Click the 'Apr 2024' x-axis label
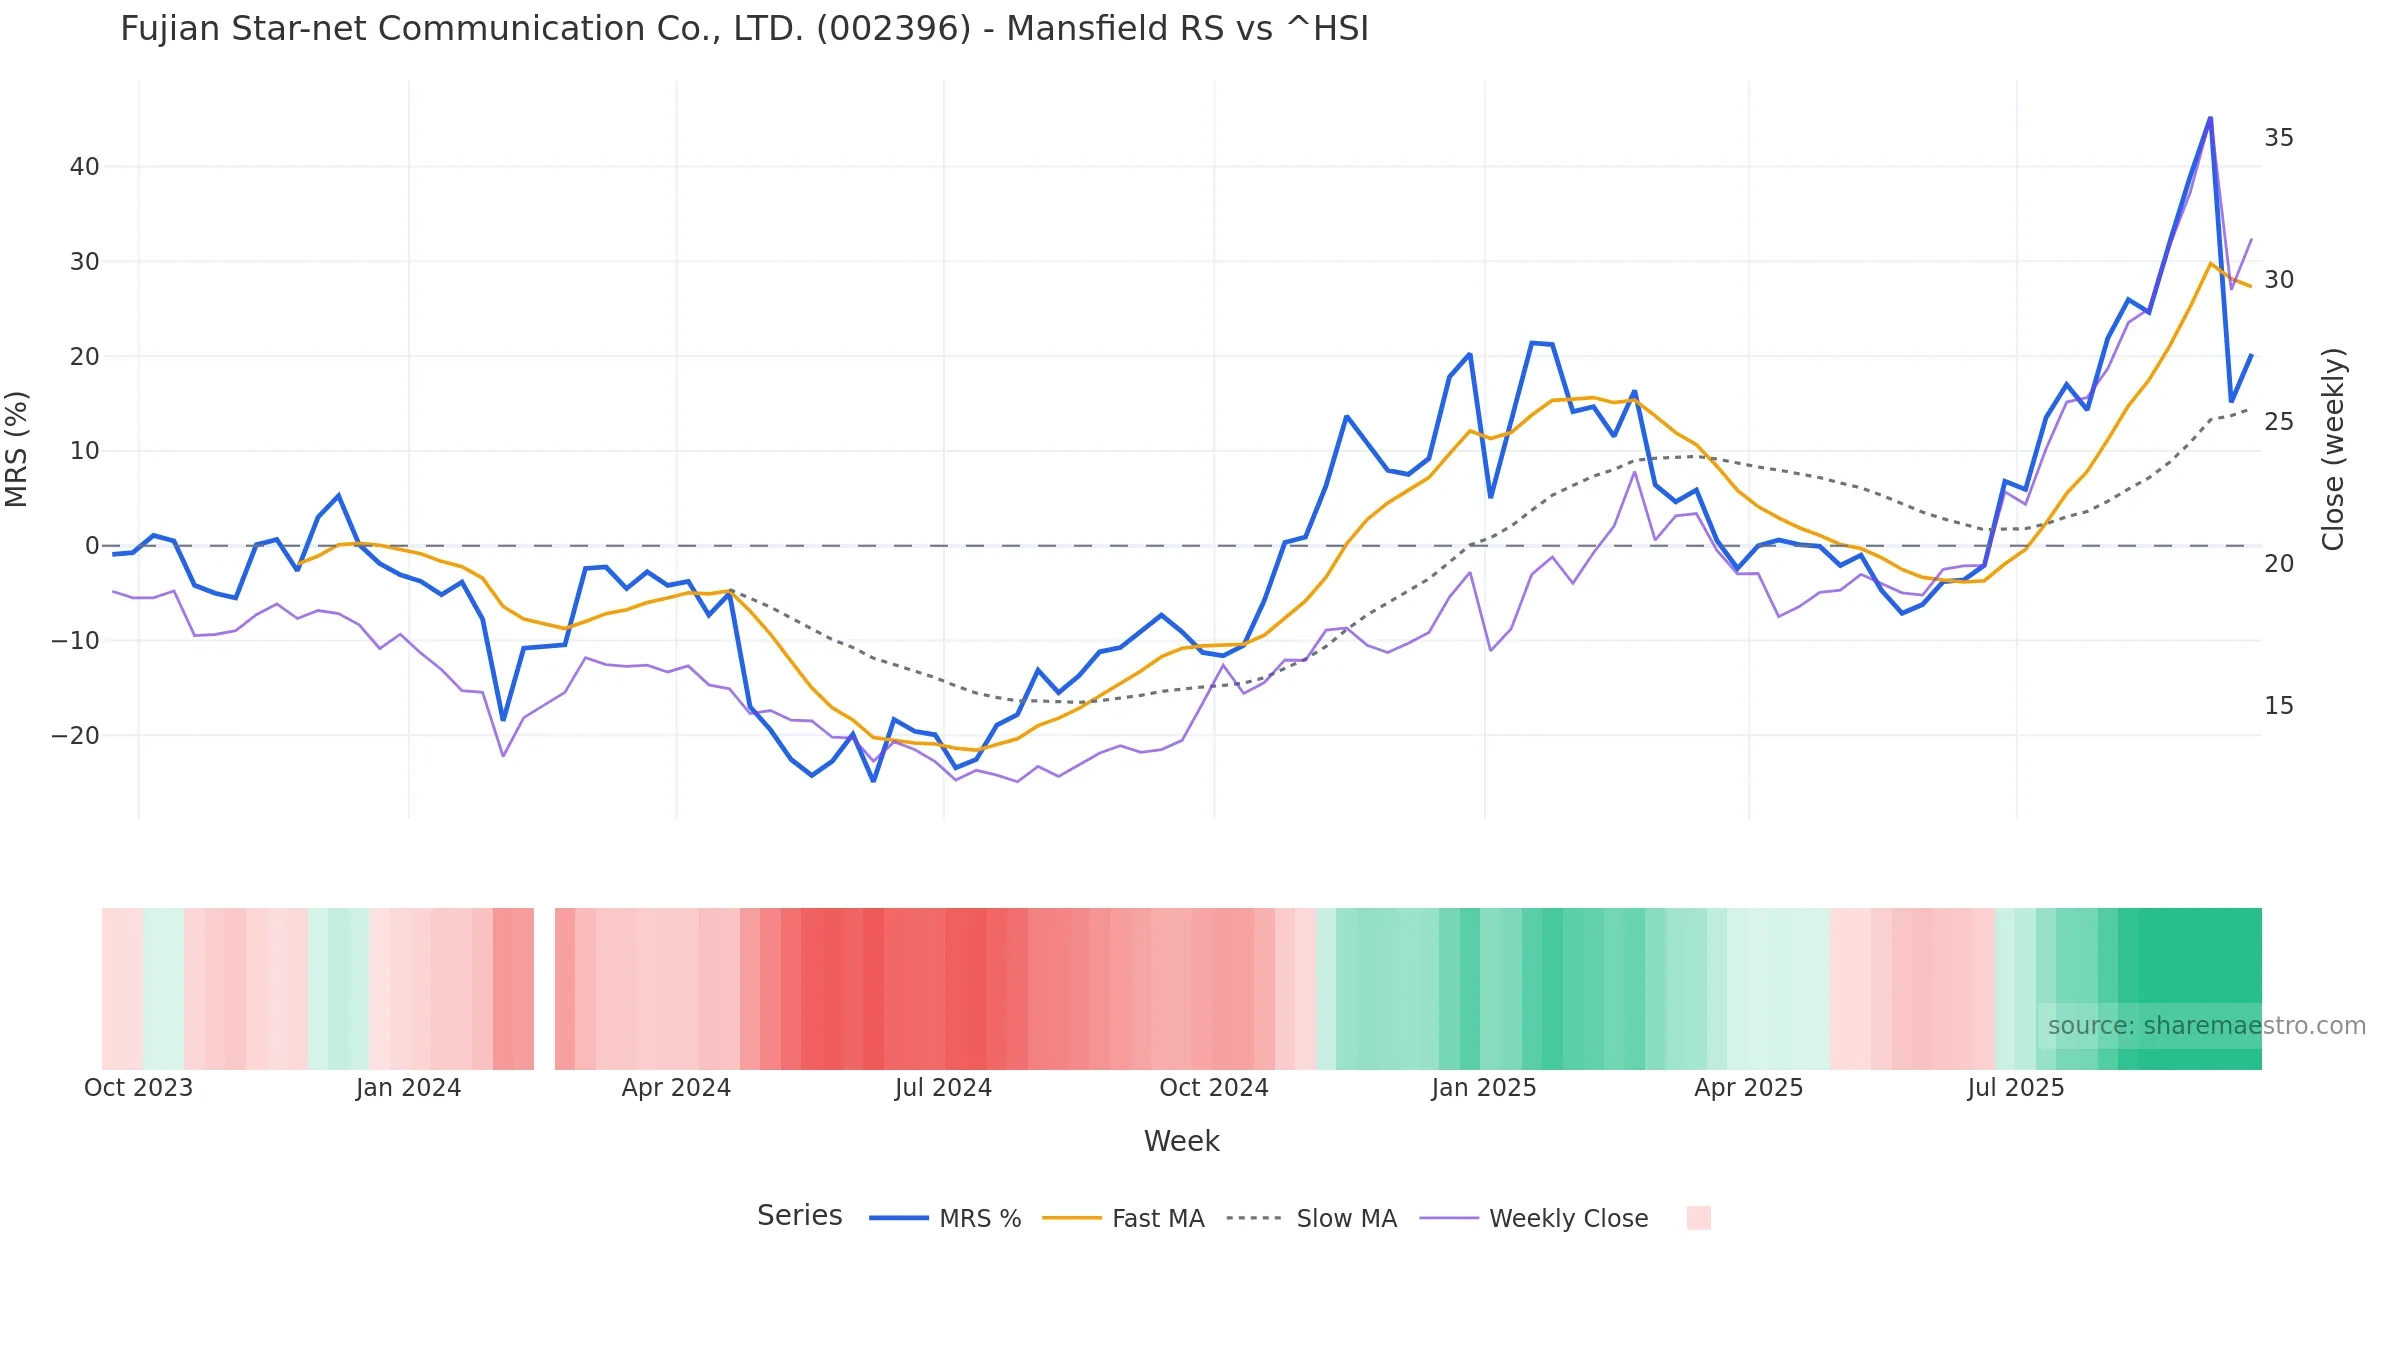This screenshot has height=1350, width=2400. point(676,1088)
